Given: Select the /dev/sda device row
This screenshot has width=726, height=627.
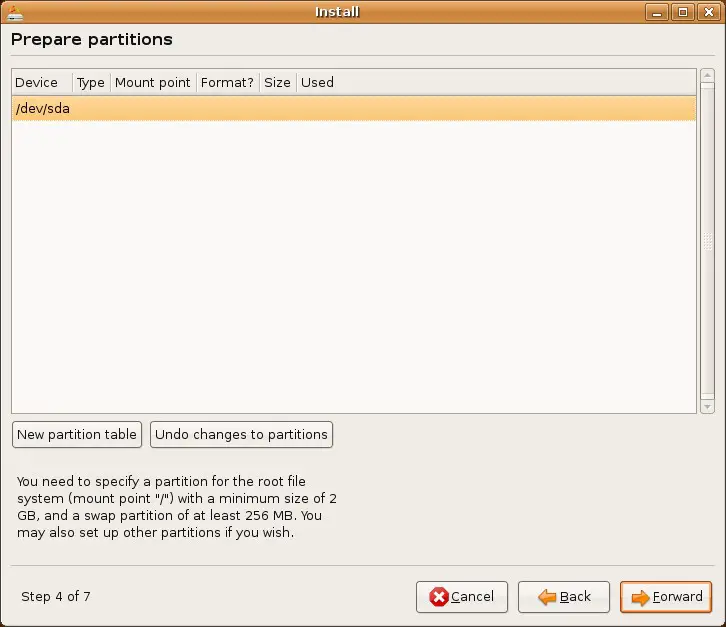Looking at the screenshot, I should point(354,108).
